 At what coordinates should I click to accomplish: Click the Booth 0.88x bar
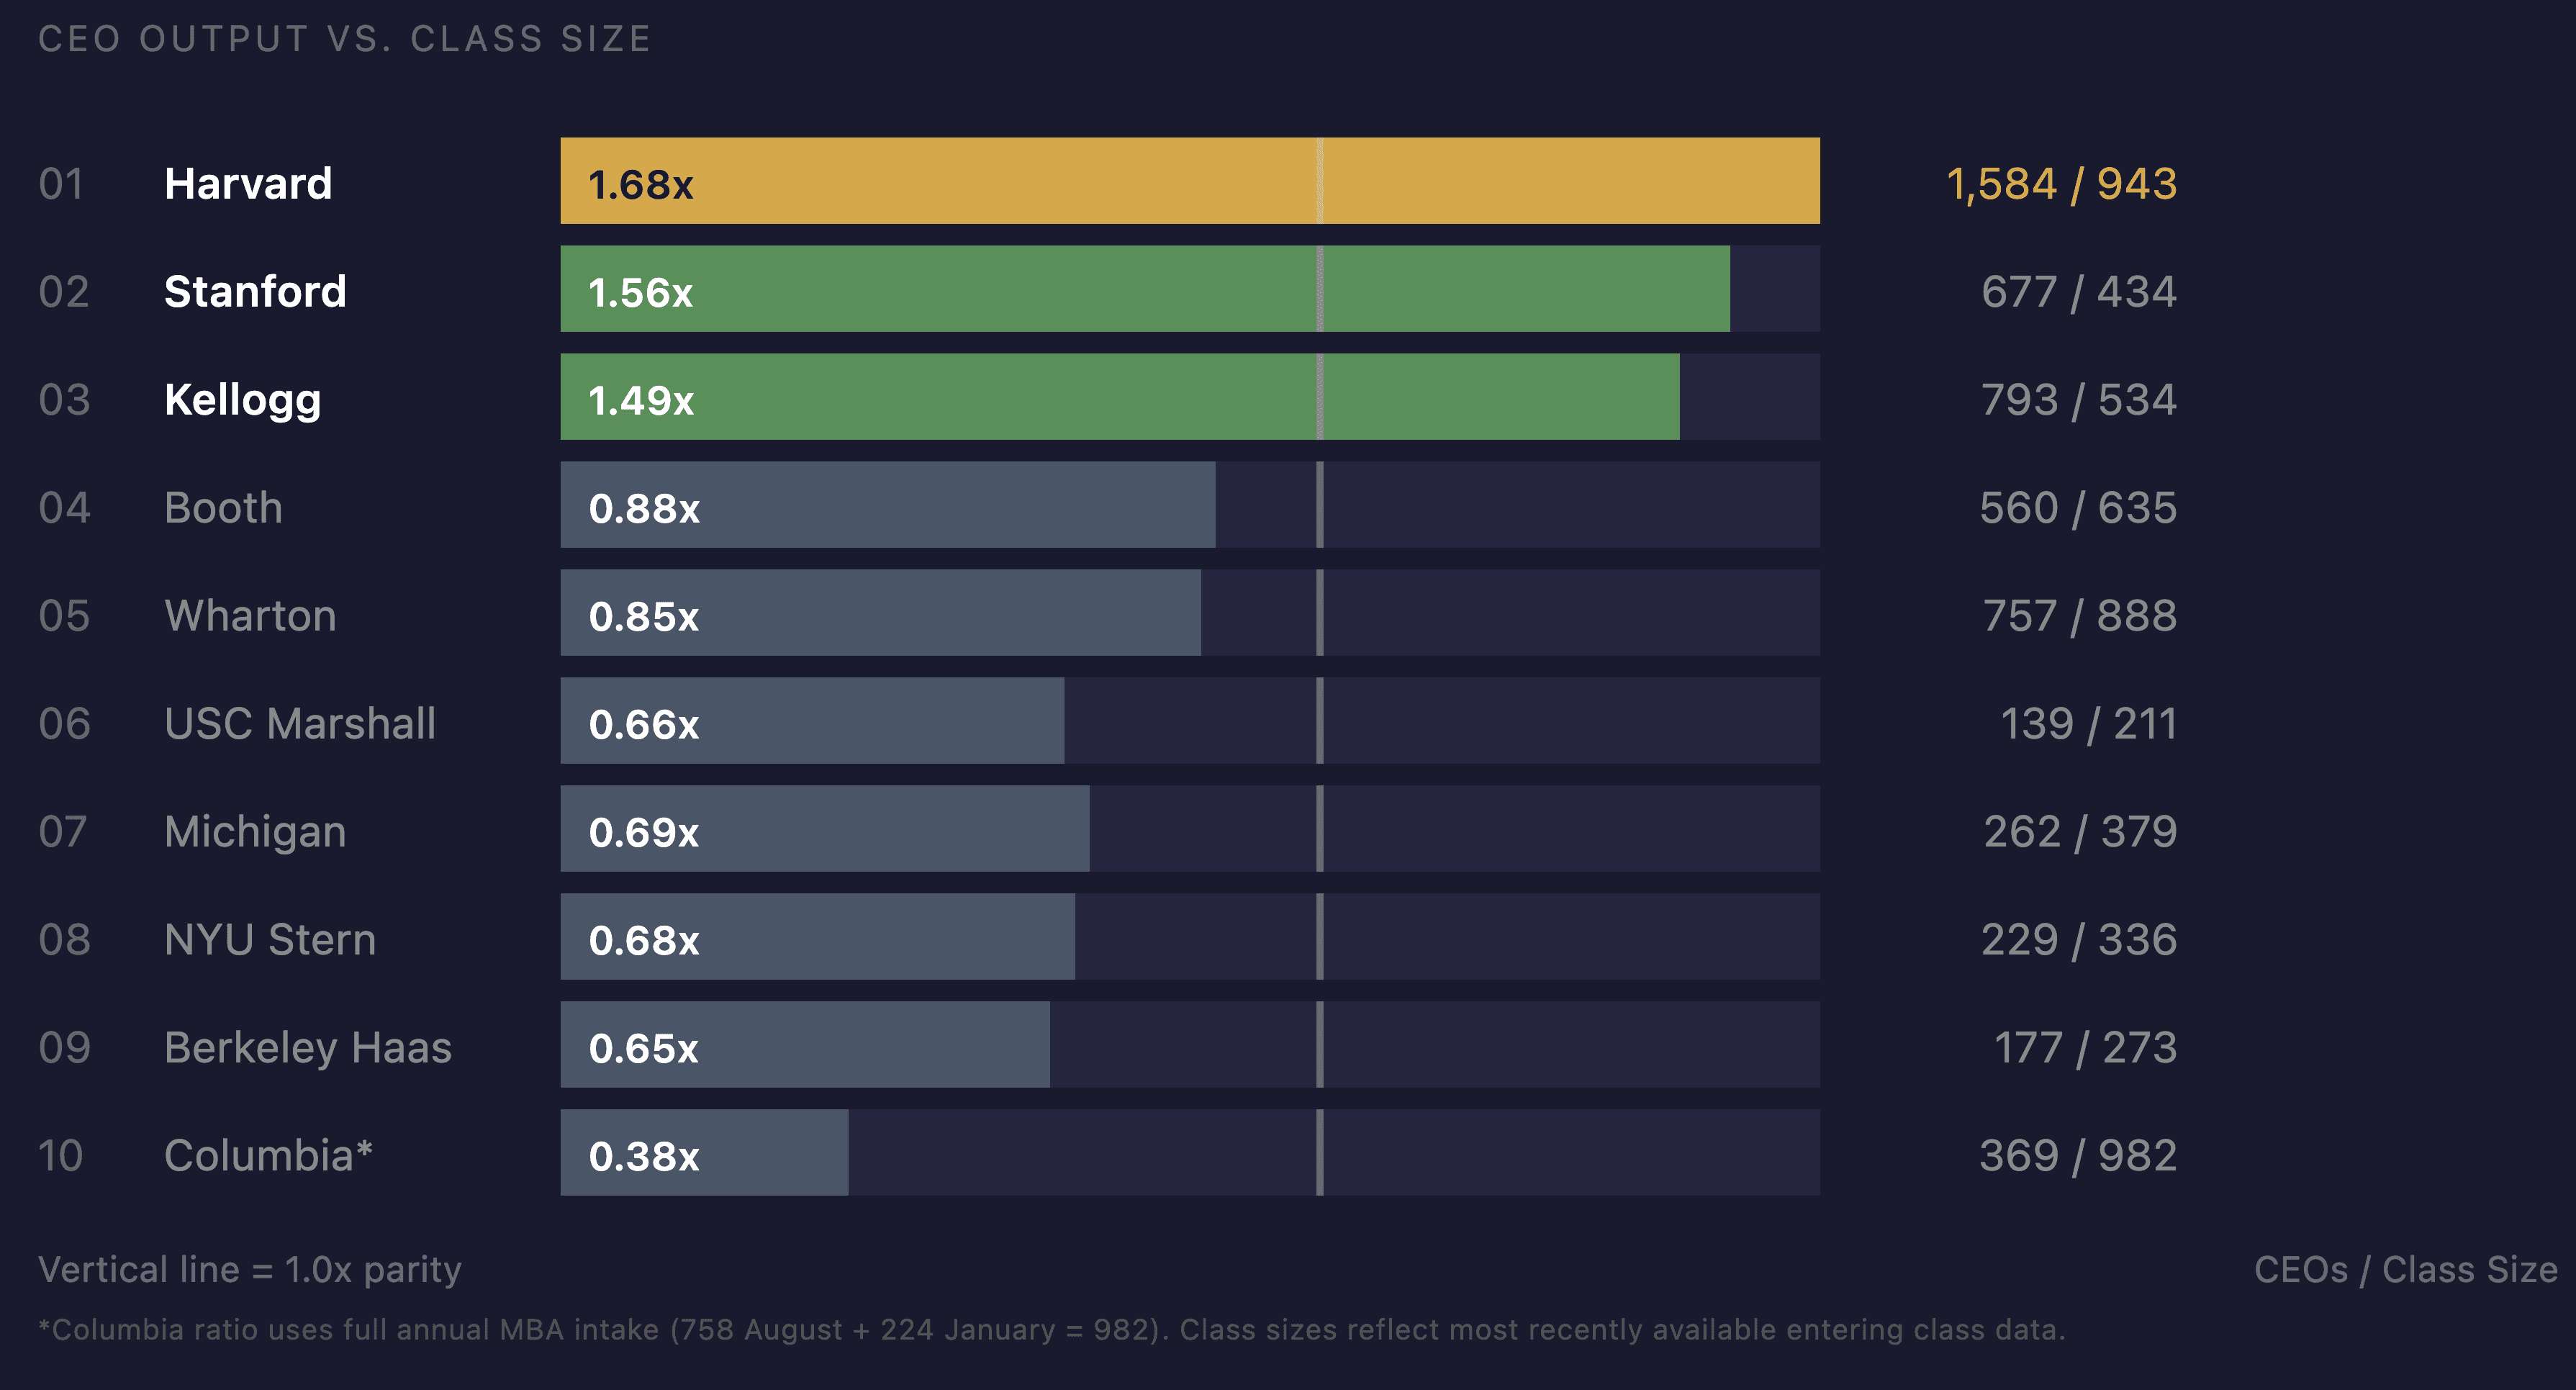887,505
